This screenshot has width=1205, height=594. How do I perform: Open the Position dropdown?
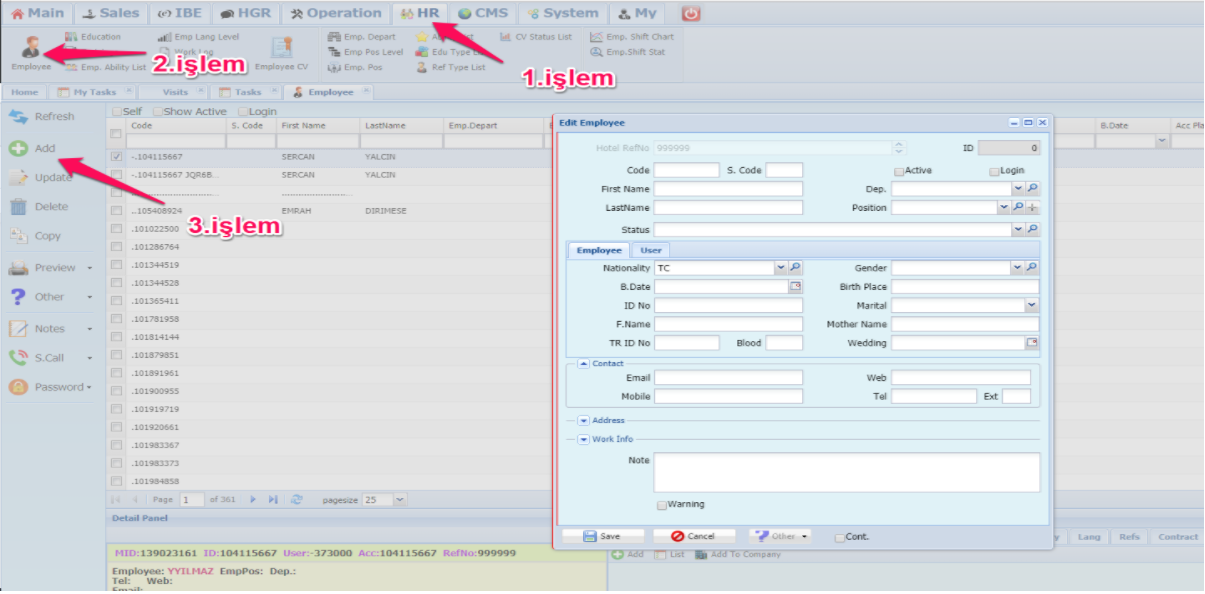coord(1004,208)
